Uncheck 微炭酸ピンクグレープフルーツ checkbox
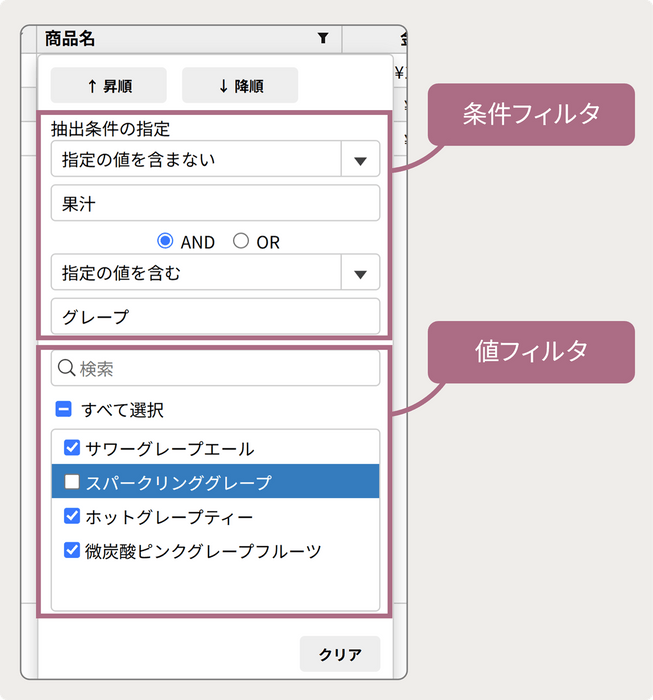This screenshot has height=700, width=653. 72,550
